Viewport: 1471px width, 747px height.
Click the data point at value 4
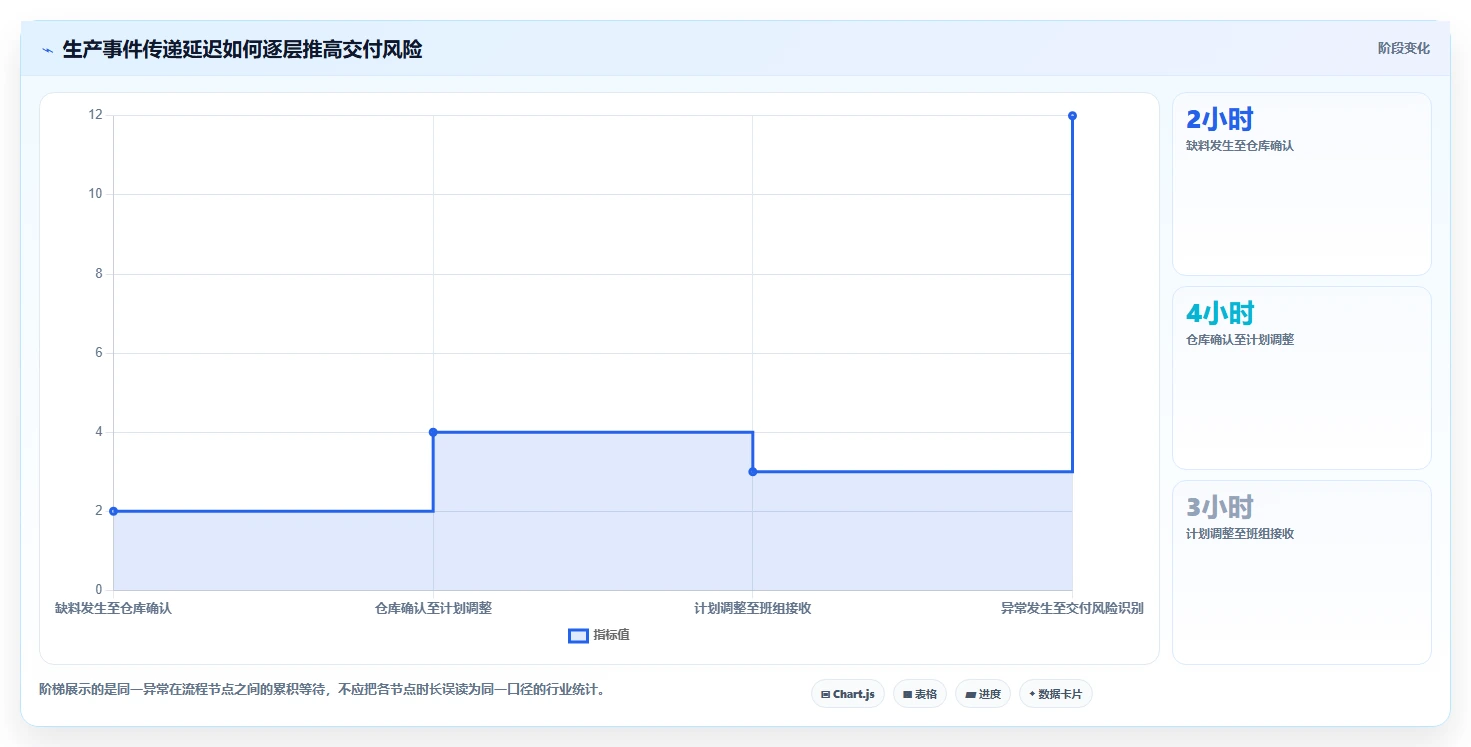[x=433, y=432]
